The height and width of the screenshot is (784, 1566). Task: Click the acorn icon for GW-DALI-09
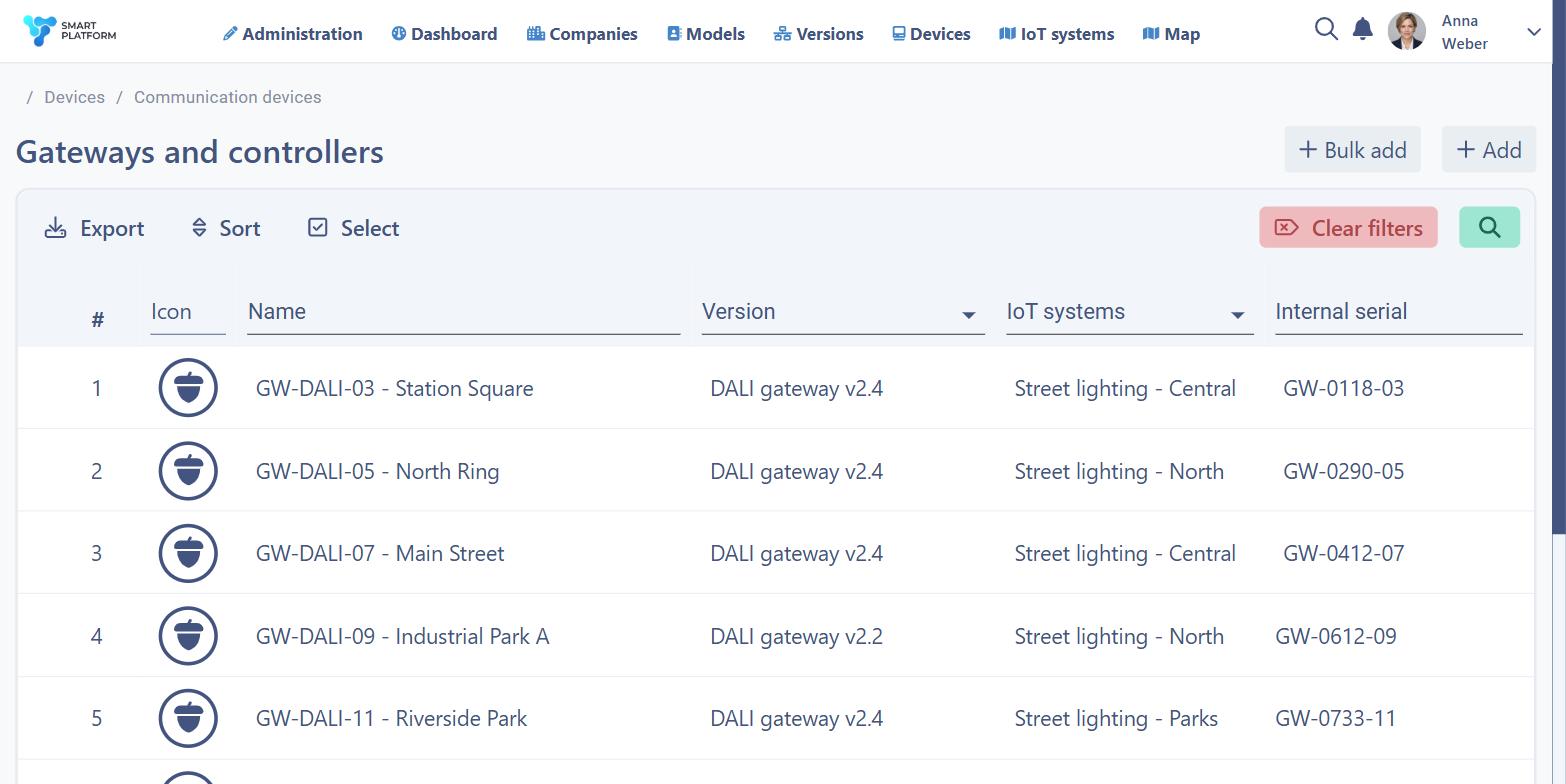188,636
